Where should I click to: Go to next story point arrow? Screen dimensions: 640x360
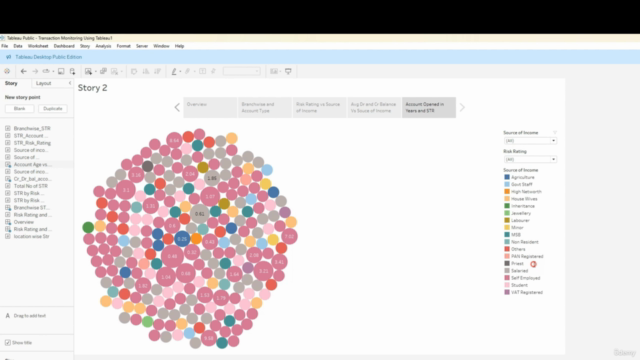tap(462, 107)
